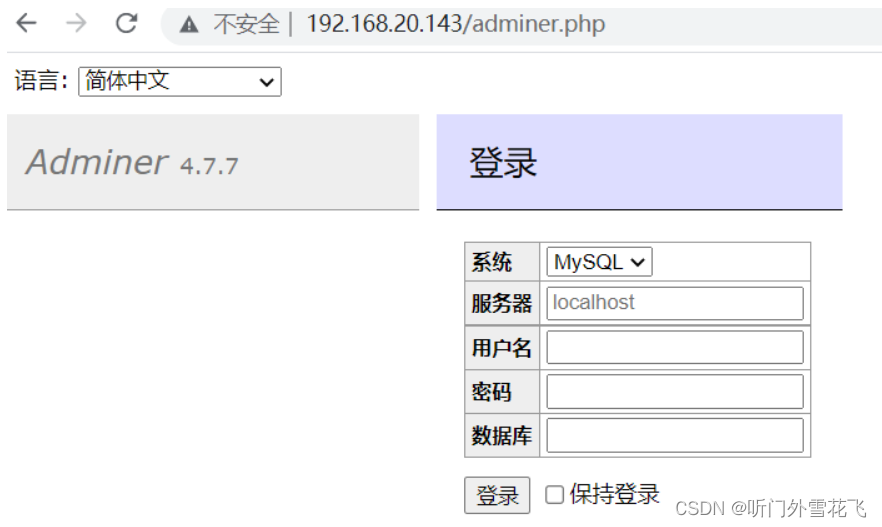Focus the 密码 password input field
The width and height of the screenshot is (882, 527).
tap(674, 391)
